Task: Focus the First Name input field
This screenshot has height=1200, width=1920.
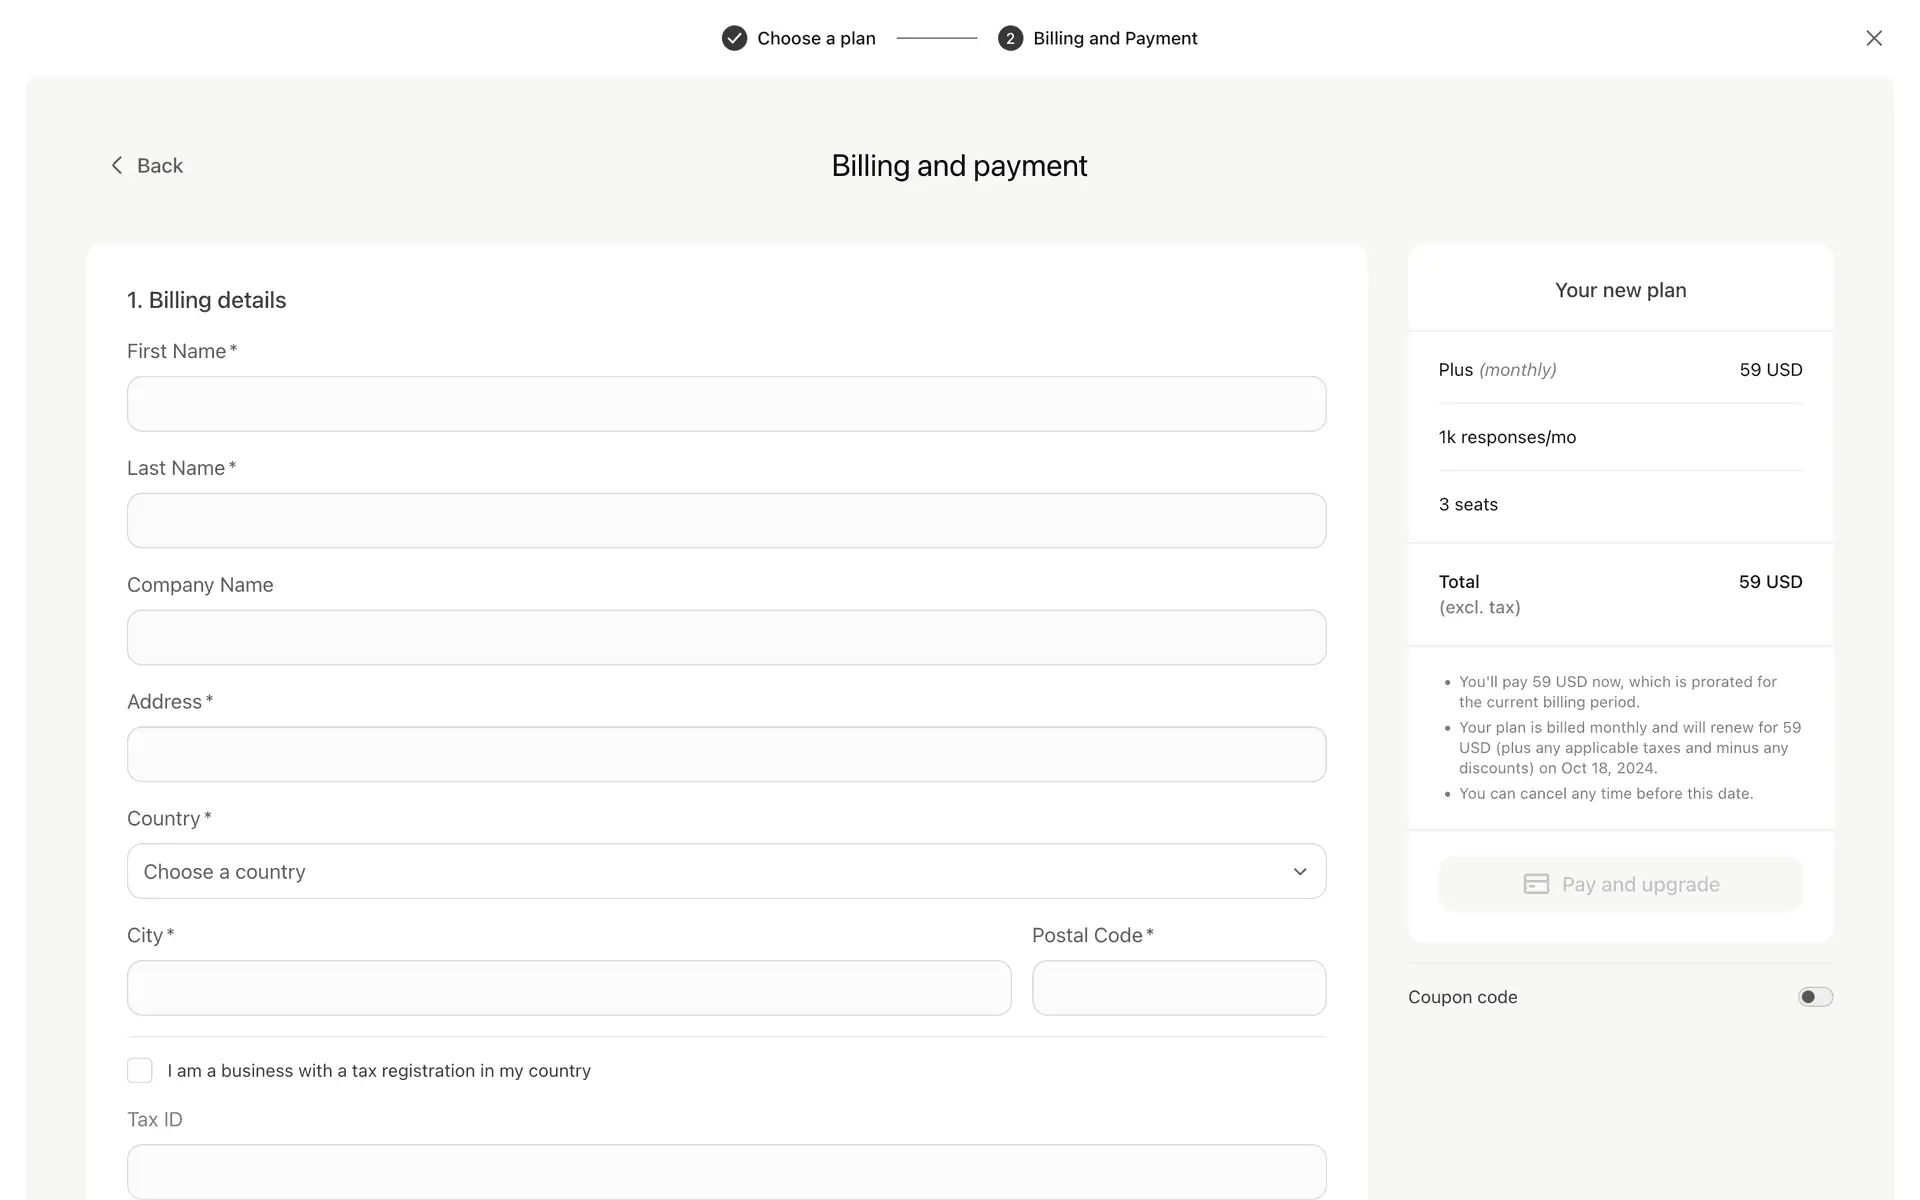Action: click(x=726, y=404)
